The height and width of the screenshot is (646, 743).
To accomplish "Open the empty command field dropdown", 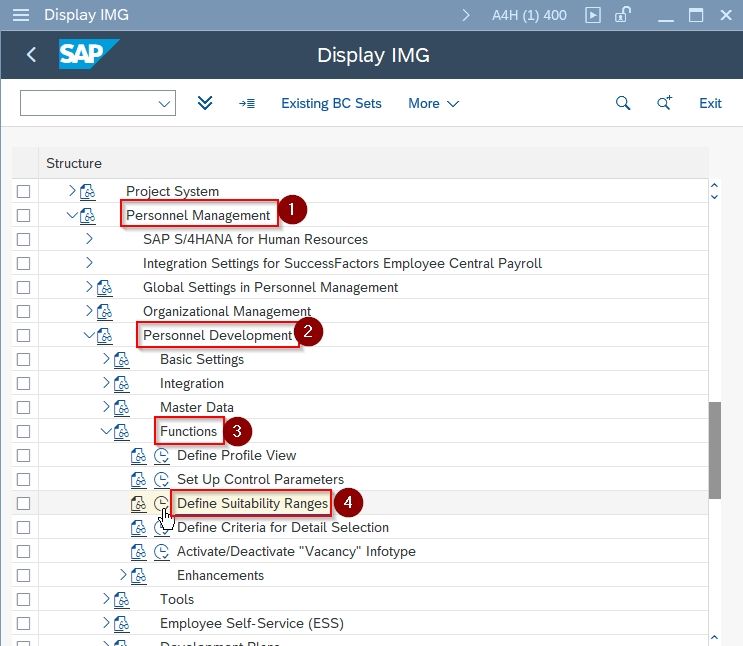I will click(x=164, y=103).
